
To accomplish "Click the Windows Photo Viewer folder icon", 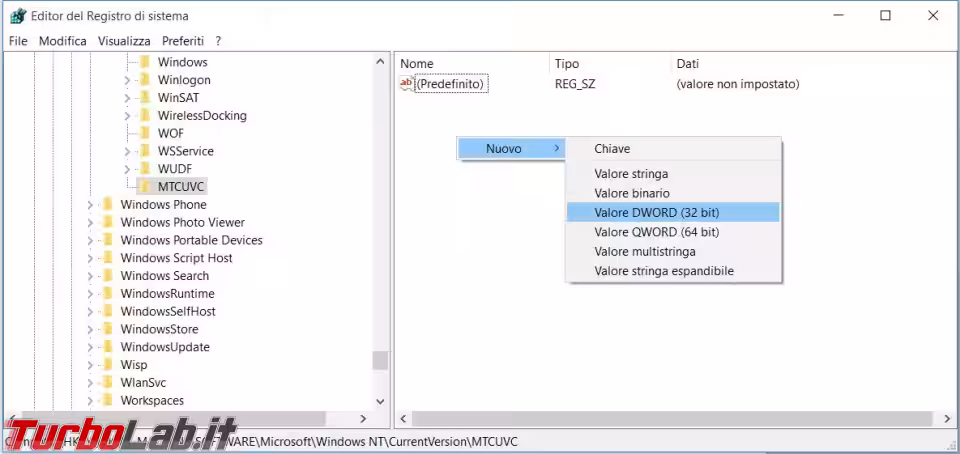I will [108, 222].
